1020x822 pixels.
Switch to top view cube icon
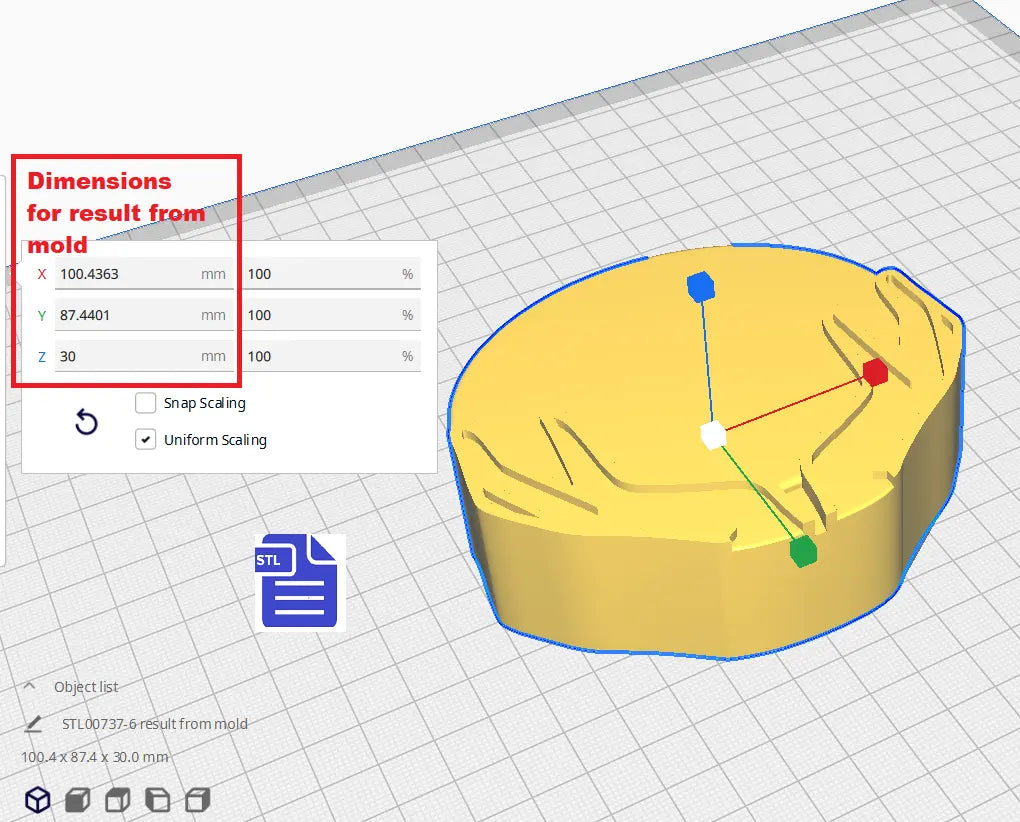coord(118,800)
